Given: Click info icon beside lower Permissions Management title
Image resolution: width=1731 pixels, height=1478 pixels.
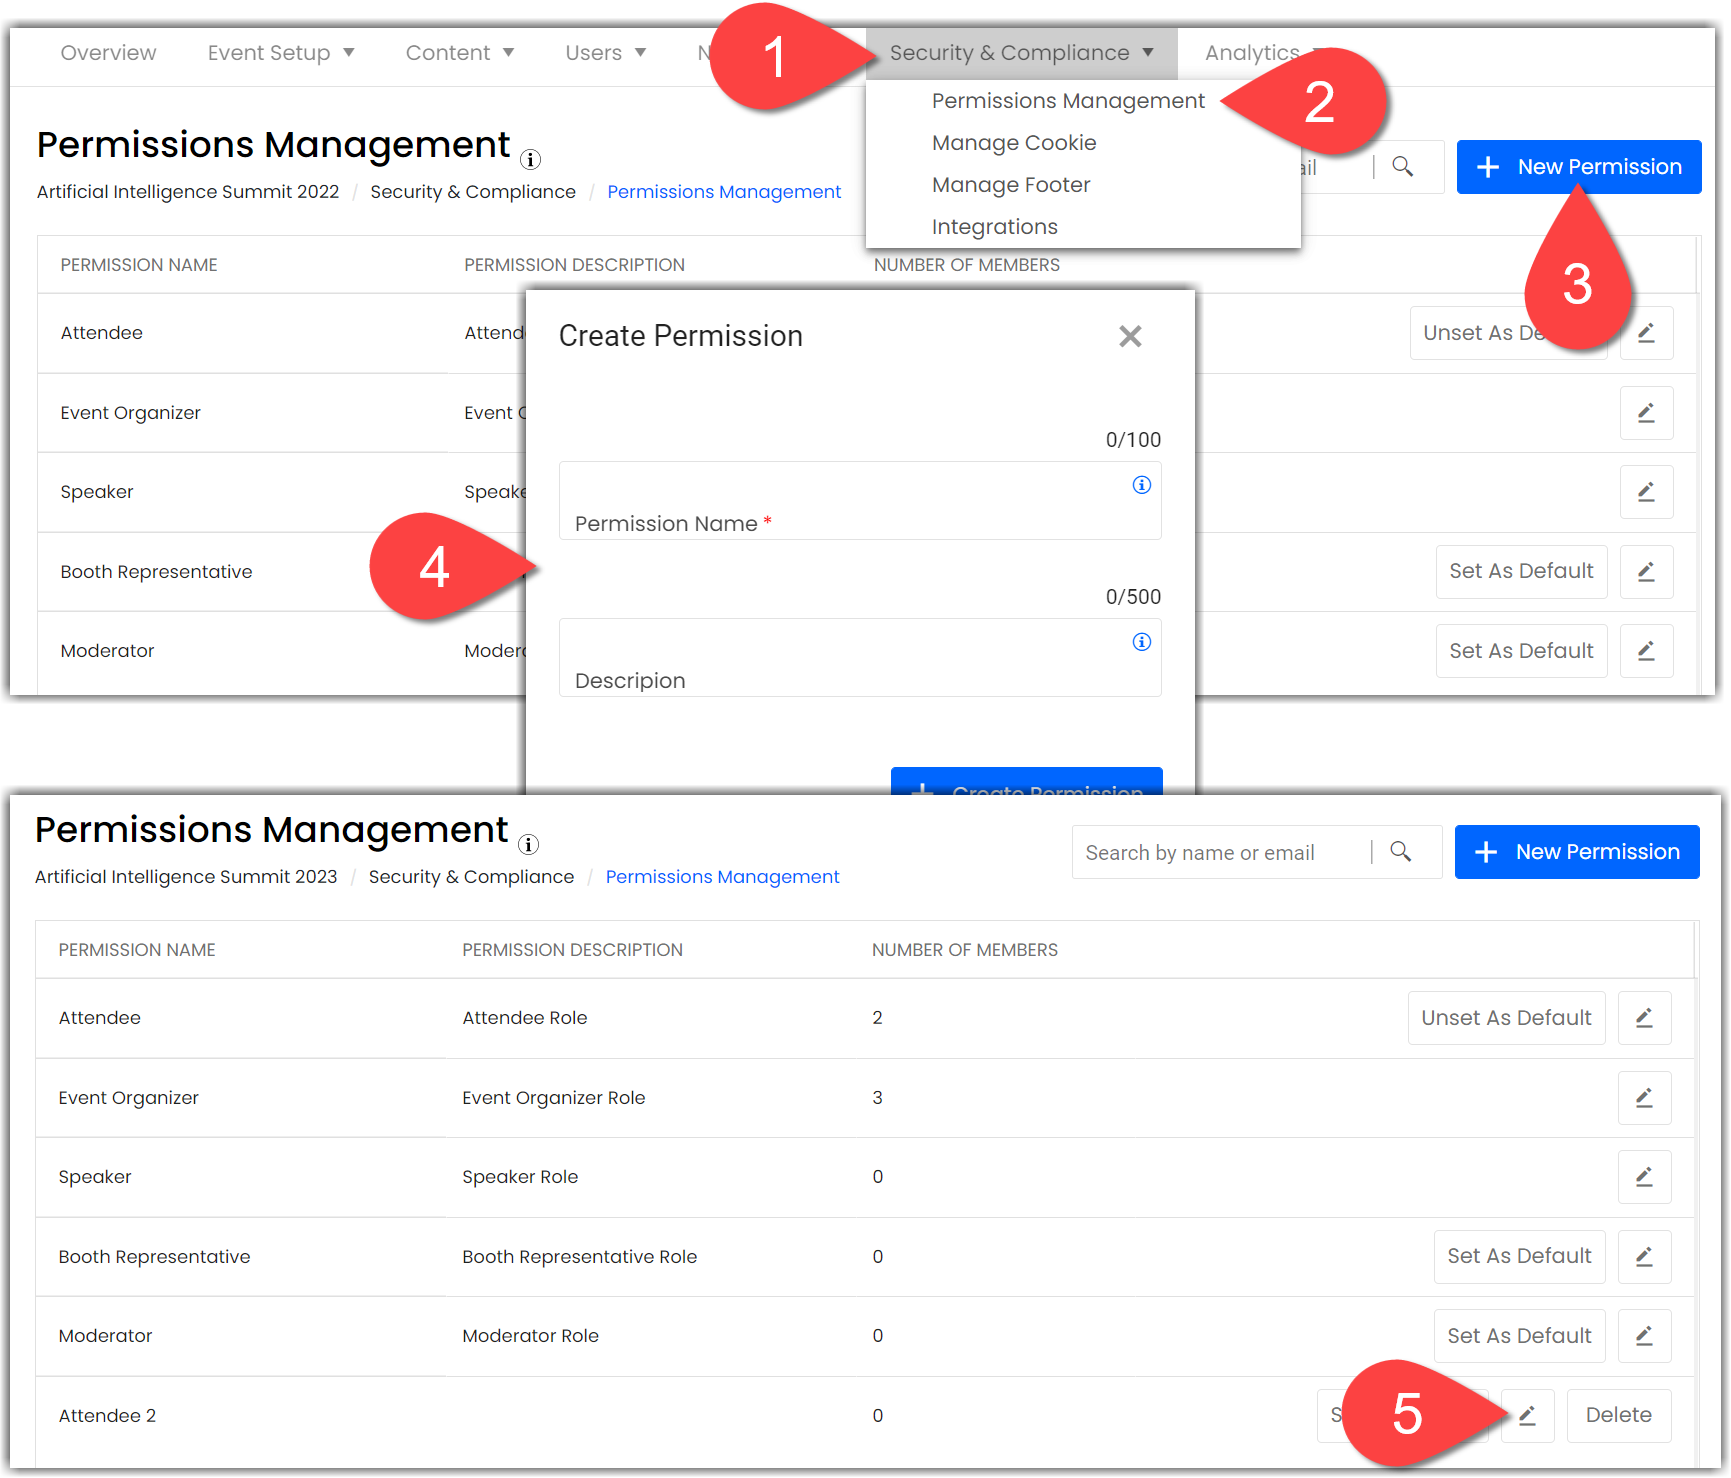Looking at the screenshot, I should [529, 844].
